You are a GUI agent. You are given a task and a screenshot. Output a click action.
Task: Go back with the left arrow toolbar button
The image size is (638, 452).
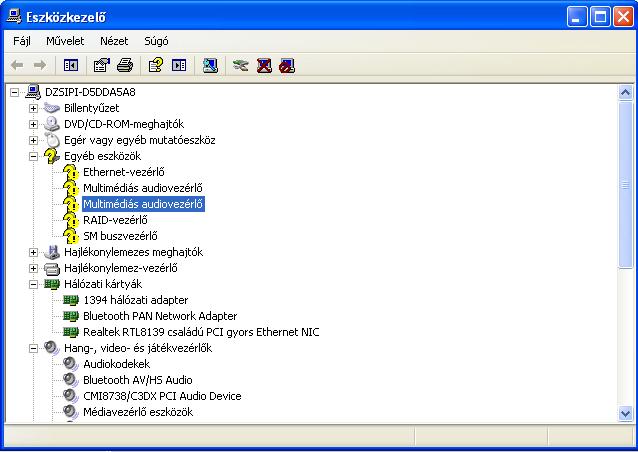(x=17, y=65)
